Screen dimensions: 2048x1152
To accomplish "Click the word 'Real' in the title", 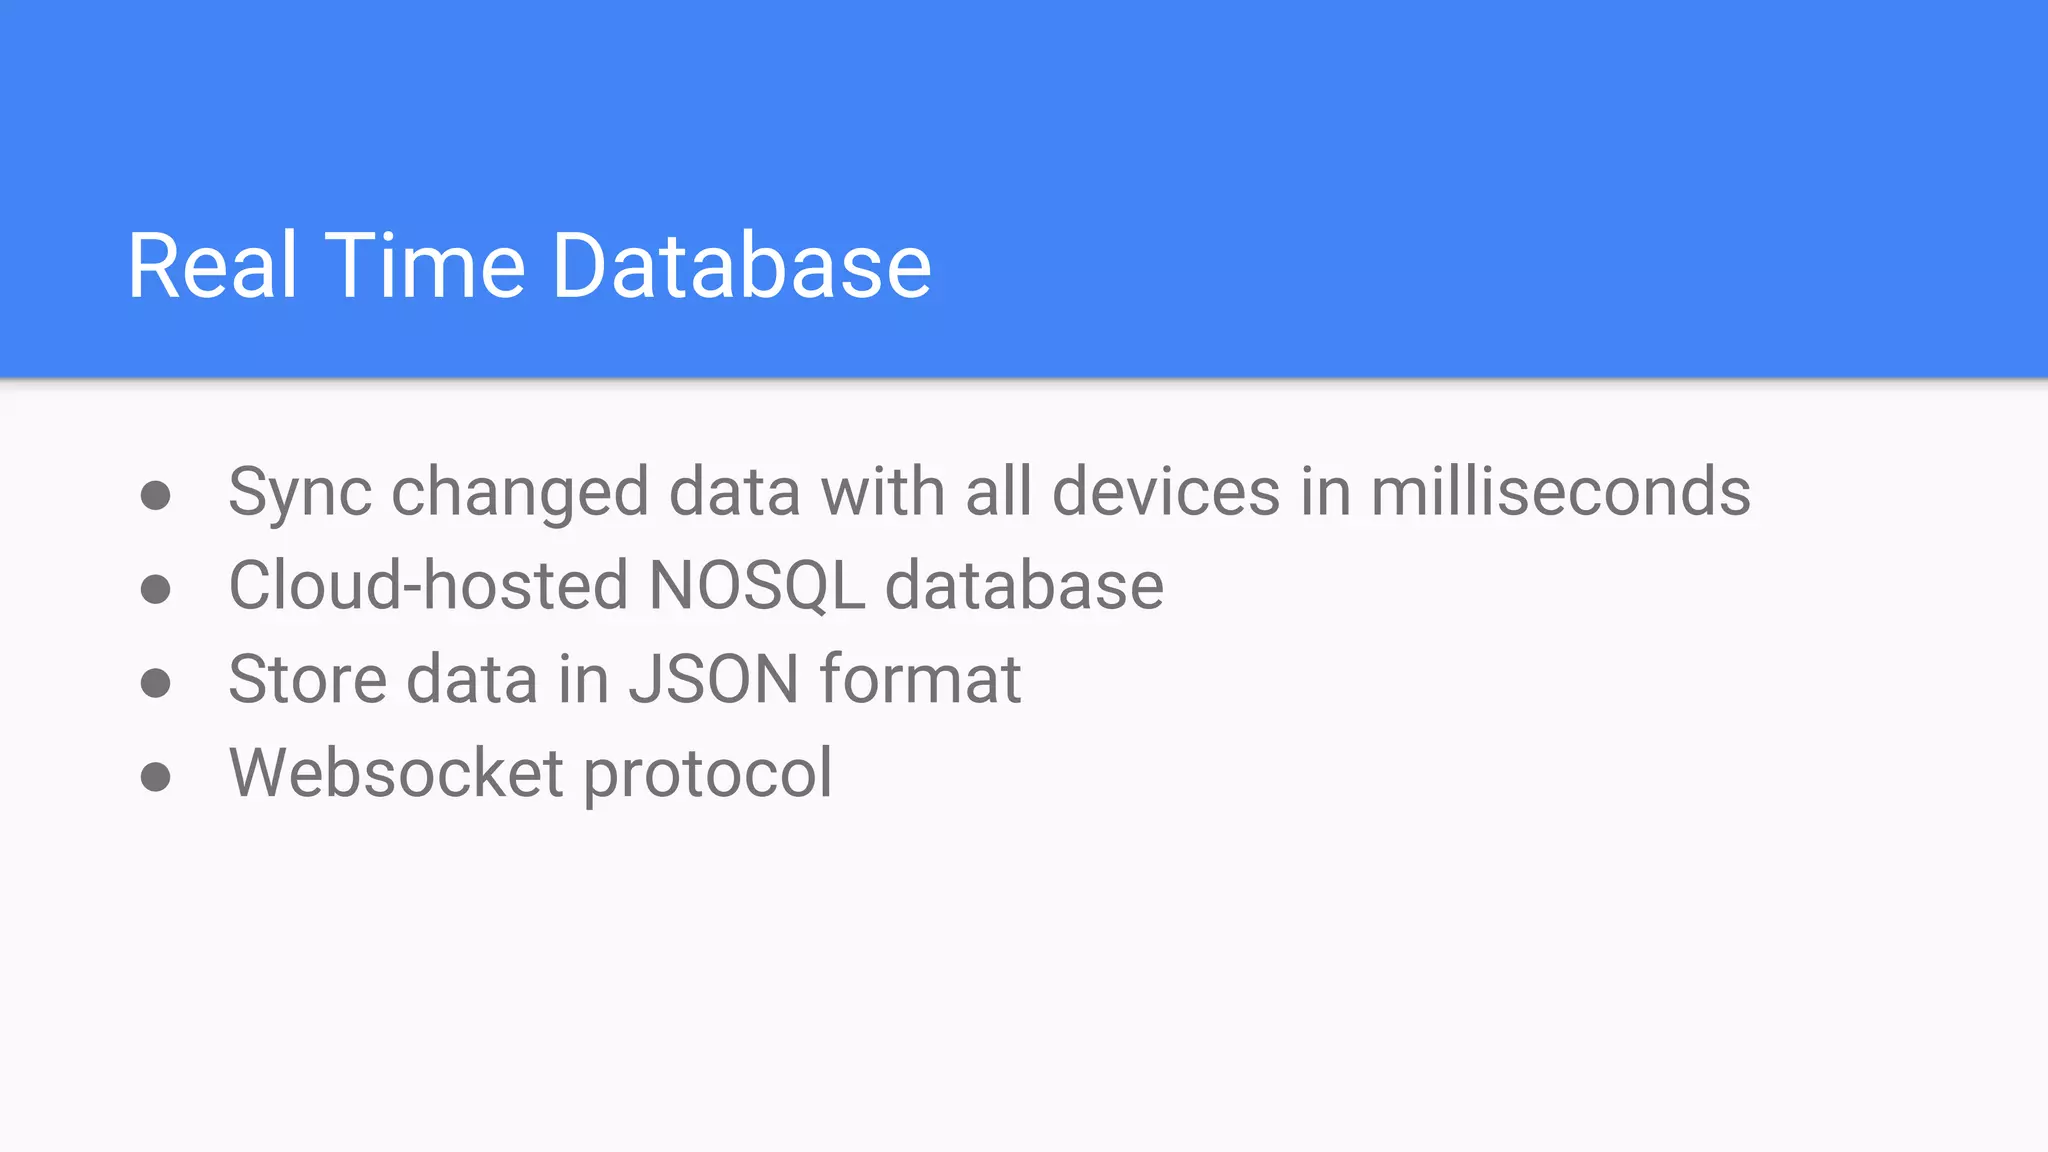I will click(x=213, y=266).
